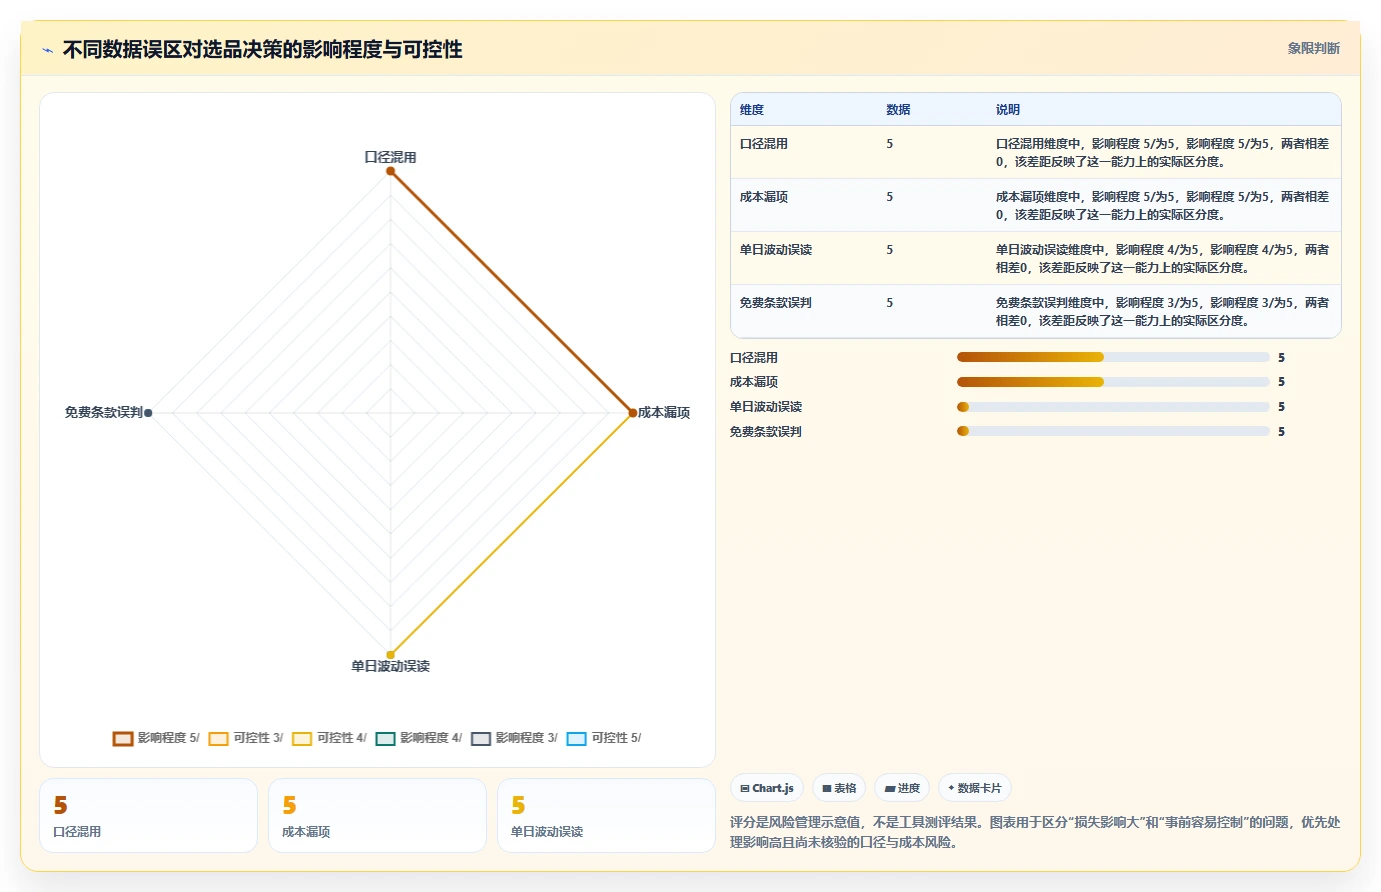Image resolution: width=1381 pixels, height=892 pixels.
Task: Select the 成本漏项 cell in the table
Action: pos(764,197)
